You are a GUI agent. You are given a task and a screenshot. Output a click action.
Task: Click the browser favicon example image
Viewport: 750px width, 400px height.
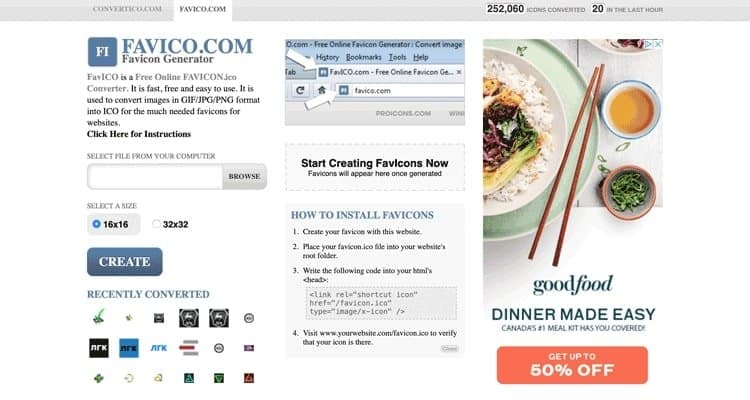(x=375, y=82)
